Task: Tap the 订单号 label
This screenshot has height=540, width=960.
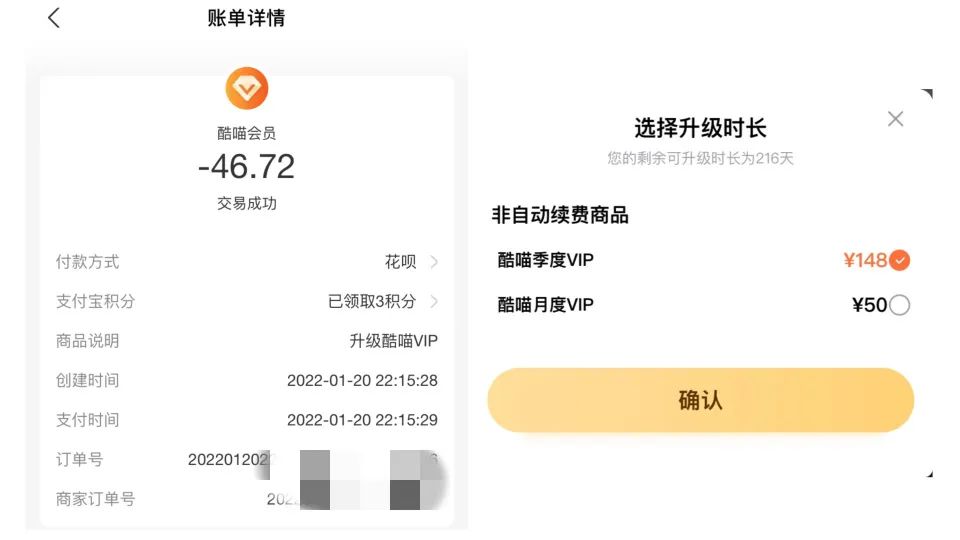Action: 79,460
